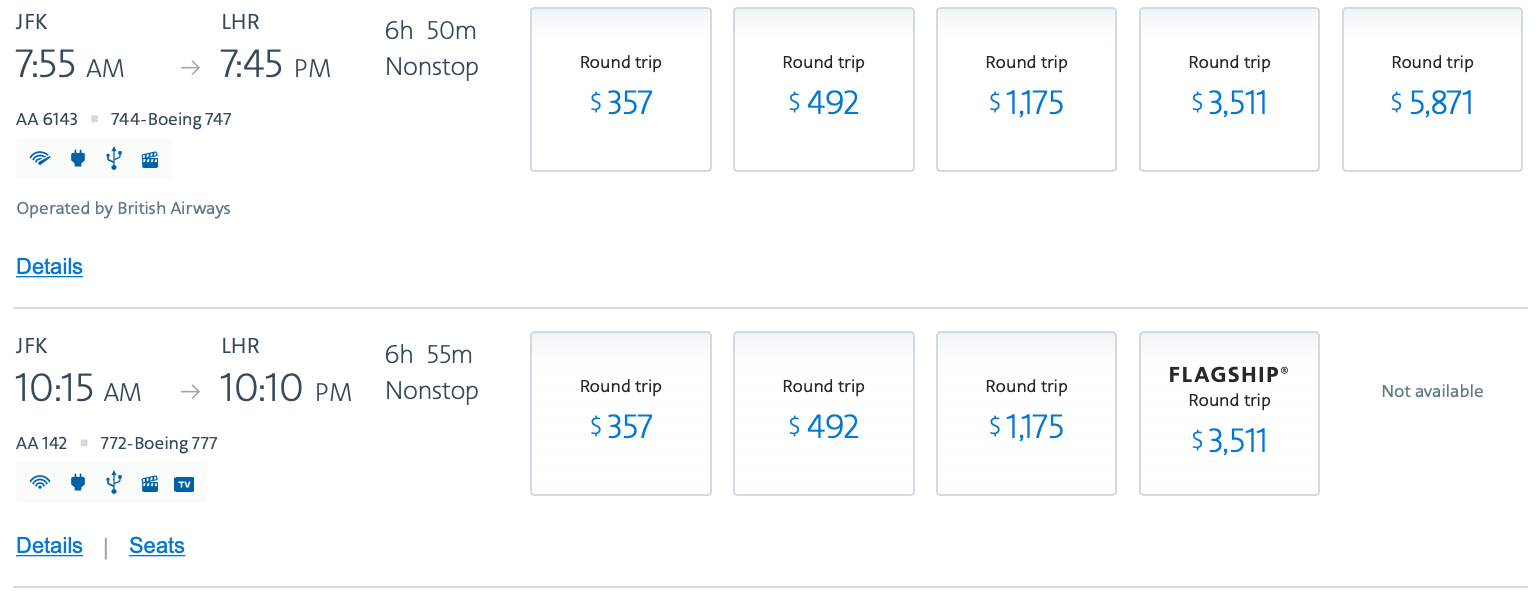Click USB icon on AA 6143 flight
Image resolution: width=1538 pixels, height=596 pixels.
113,158
